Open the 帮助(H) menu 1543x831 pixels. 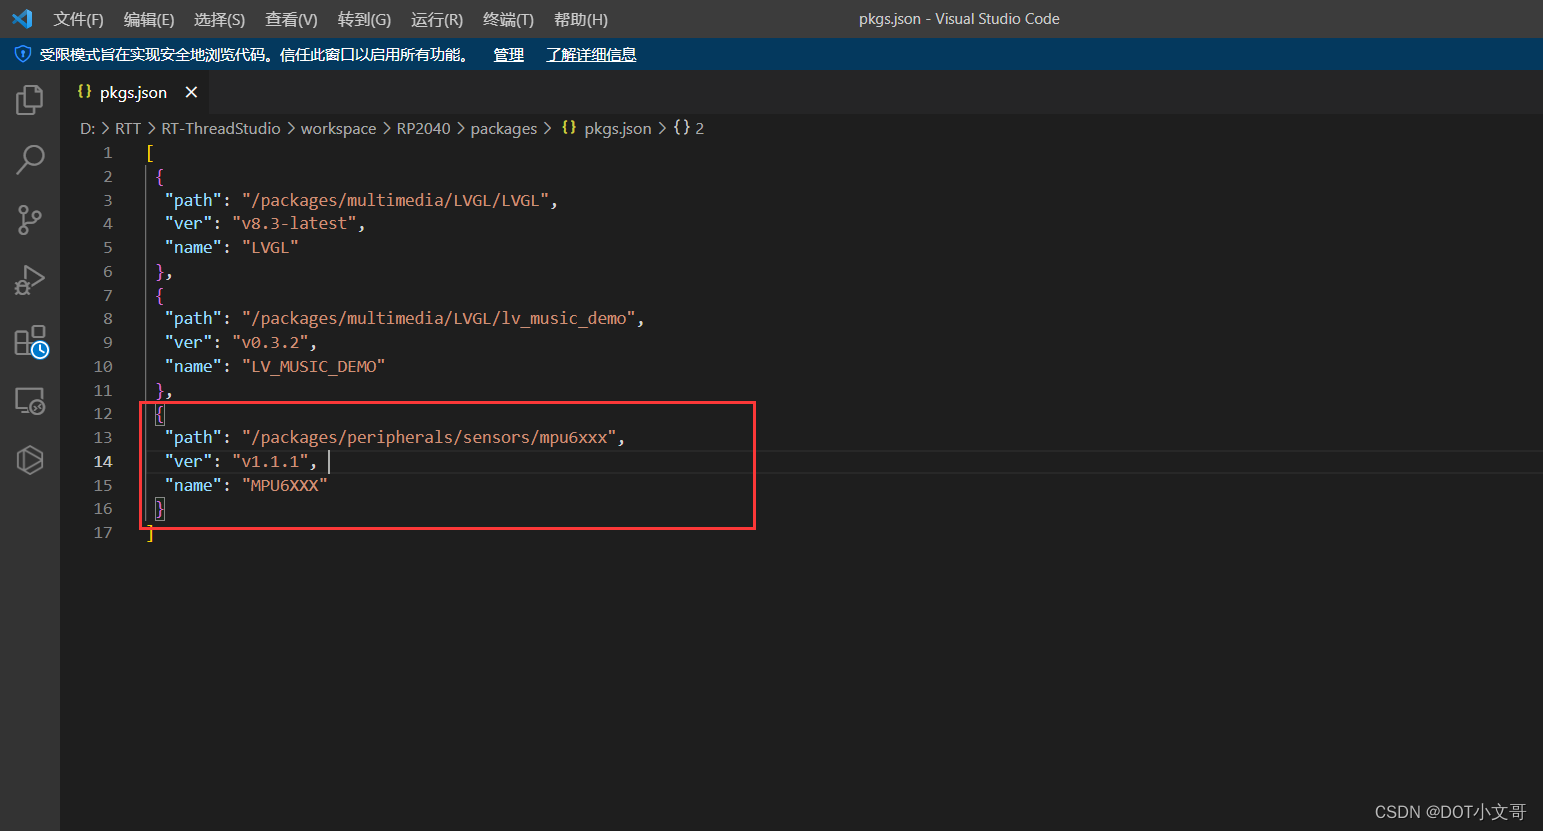point(581,19)
